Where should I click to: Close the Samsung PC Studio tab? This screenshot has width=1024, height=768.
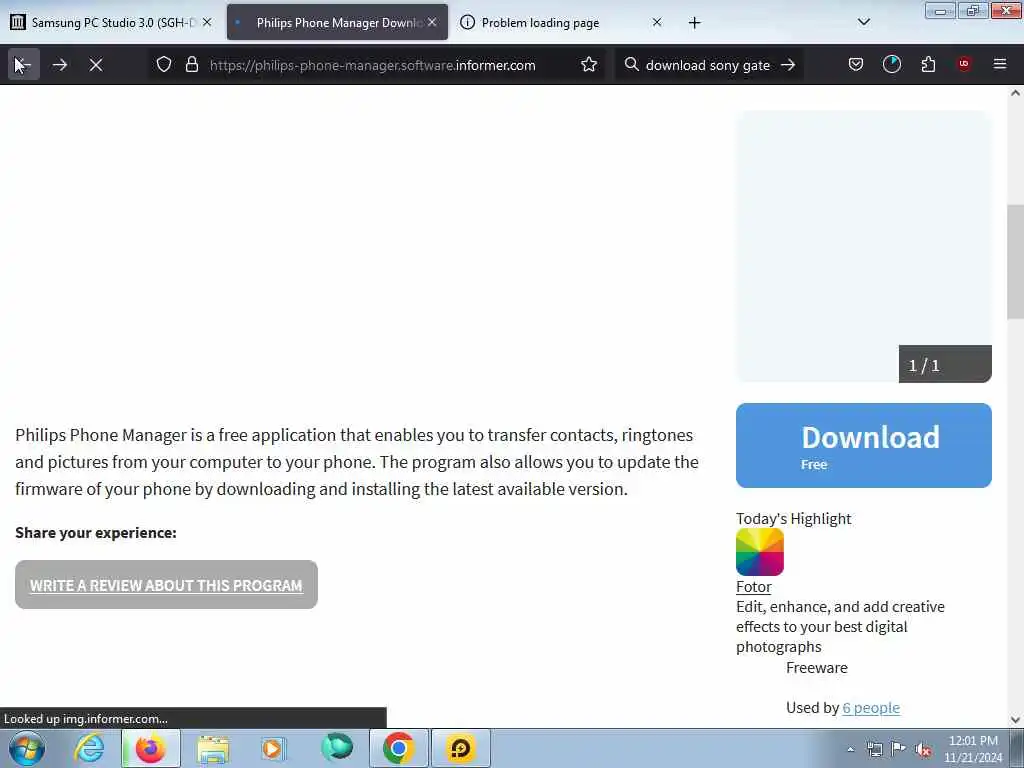(207, 22)
